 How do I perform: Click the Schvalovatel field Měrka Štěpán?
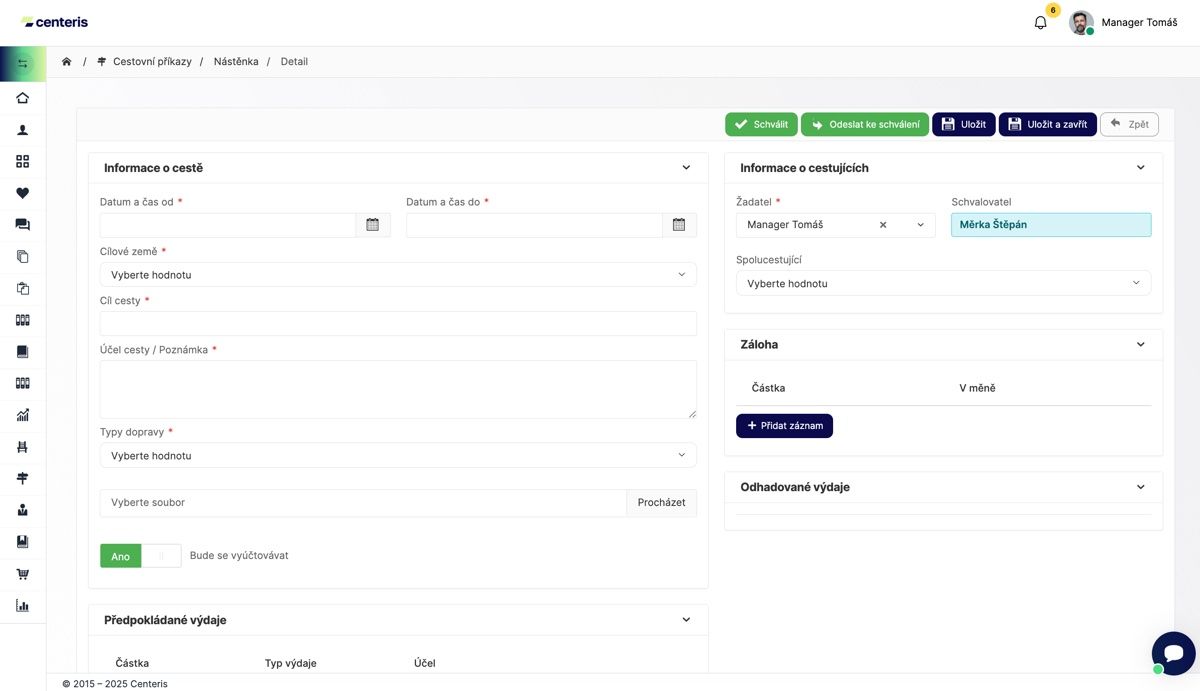pyautogui.click(x=1051, y=225)
